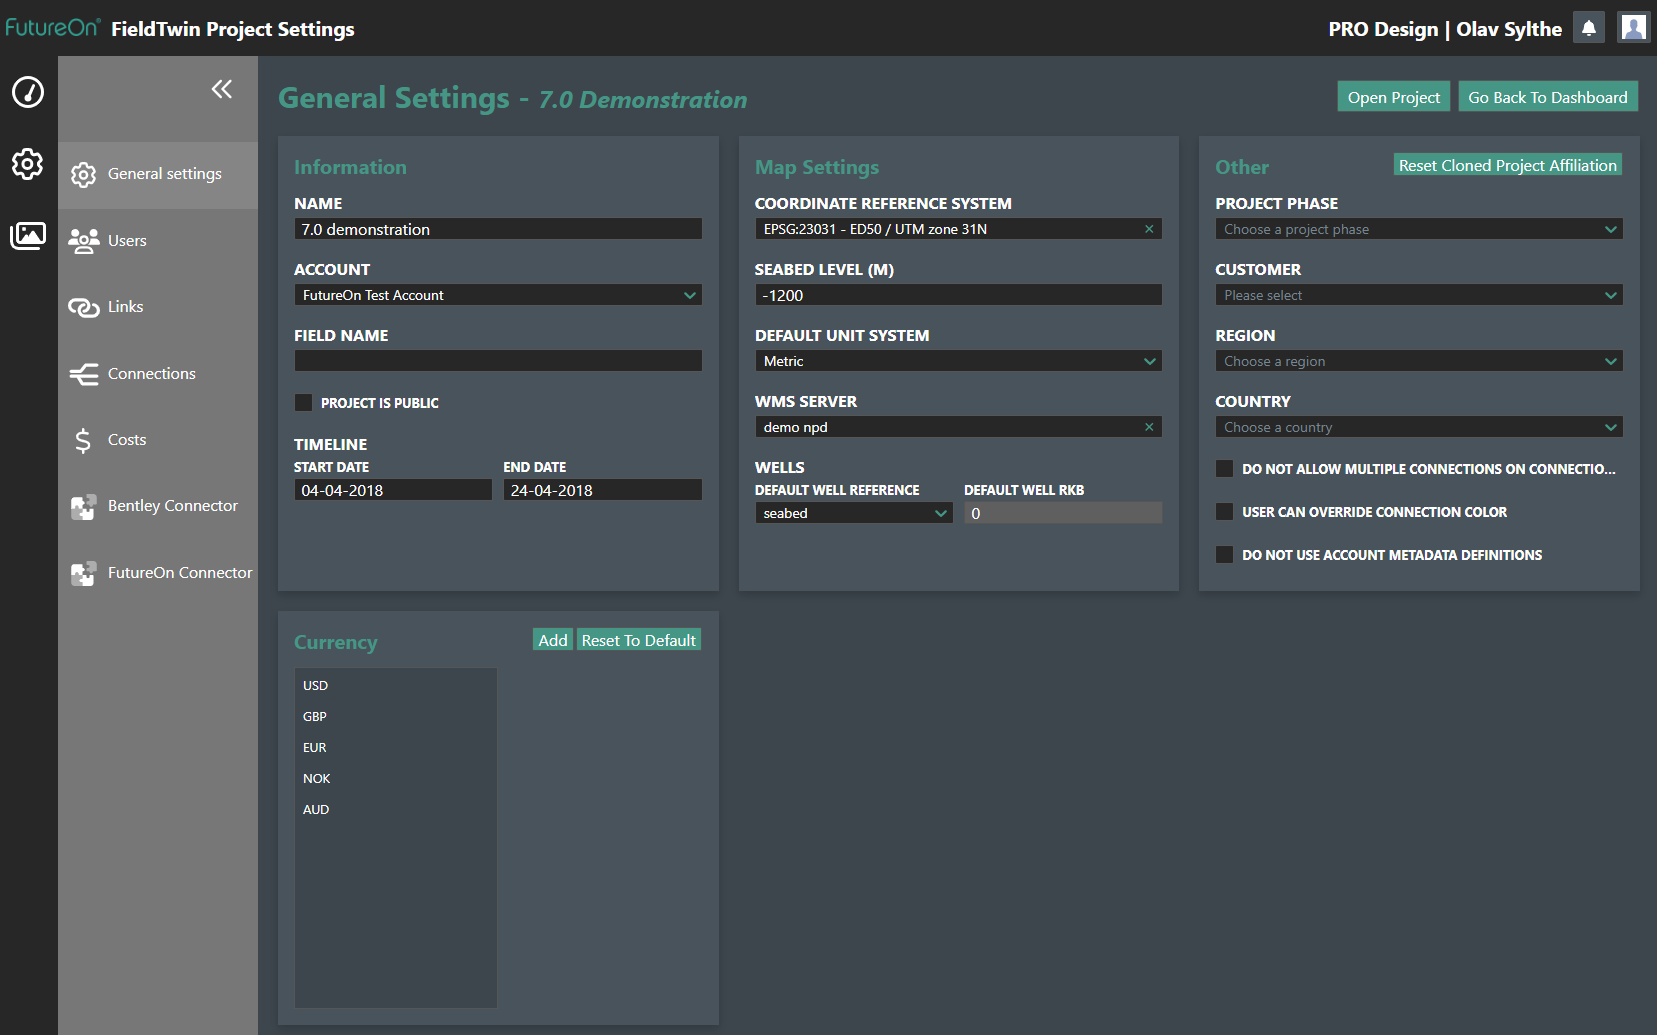Toggle User Can Override Connection Color
The width and height of the screenshot is (1657, 1035).
tap(1224, 511)
